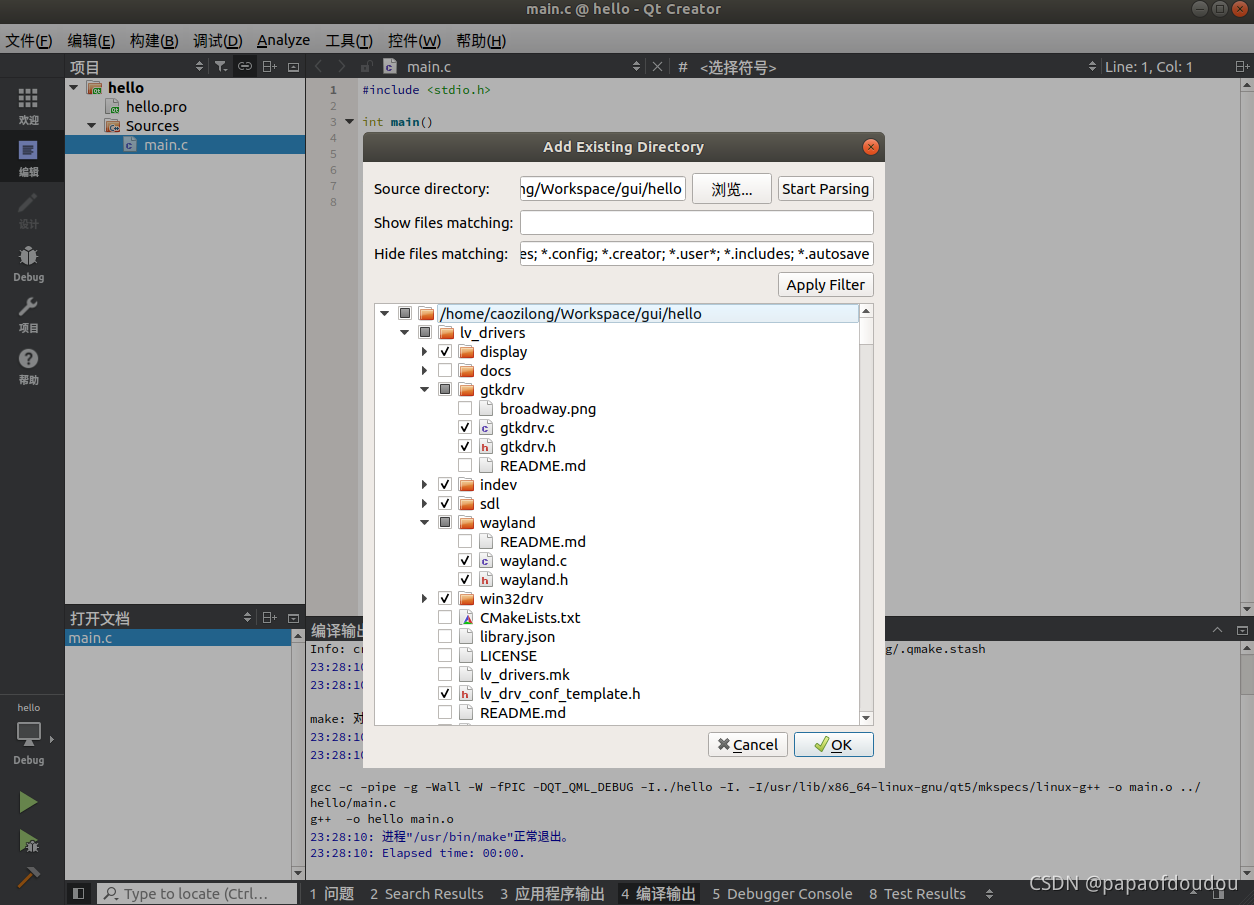This screenshot has height=905, width=1254.
Task: Split the open documents (打开文档) panel
Action: pos(269,618)
